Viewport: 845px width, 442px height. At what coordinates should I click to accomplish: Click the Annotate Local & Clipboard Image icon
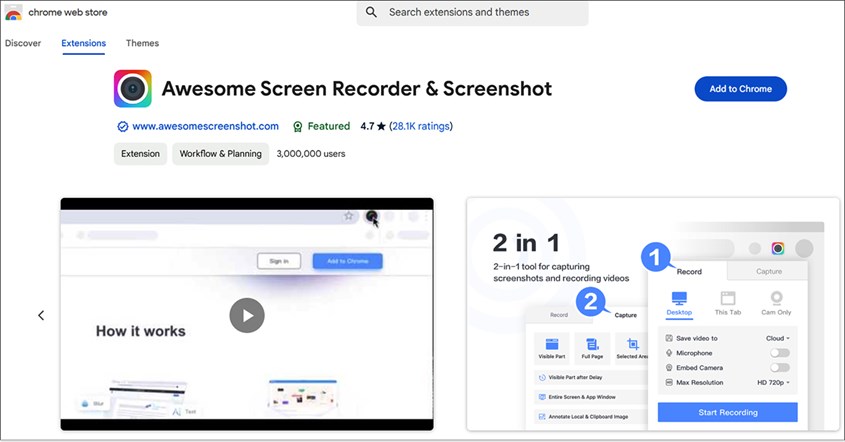[x=542, y=417]
